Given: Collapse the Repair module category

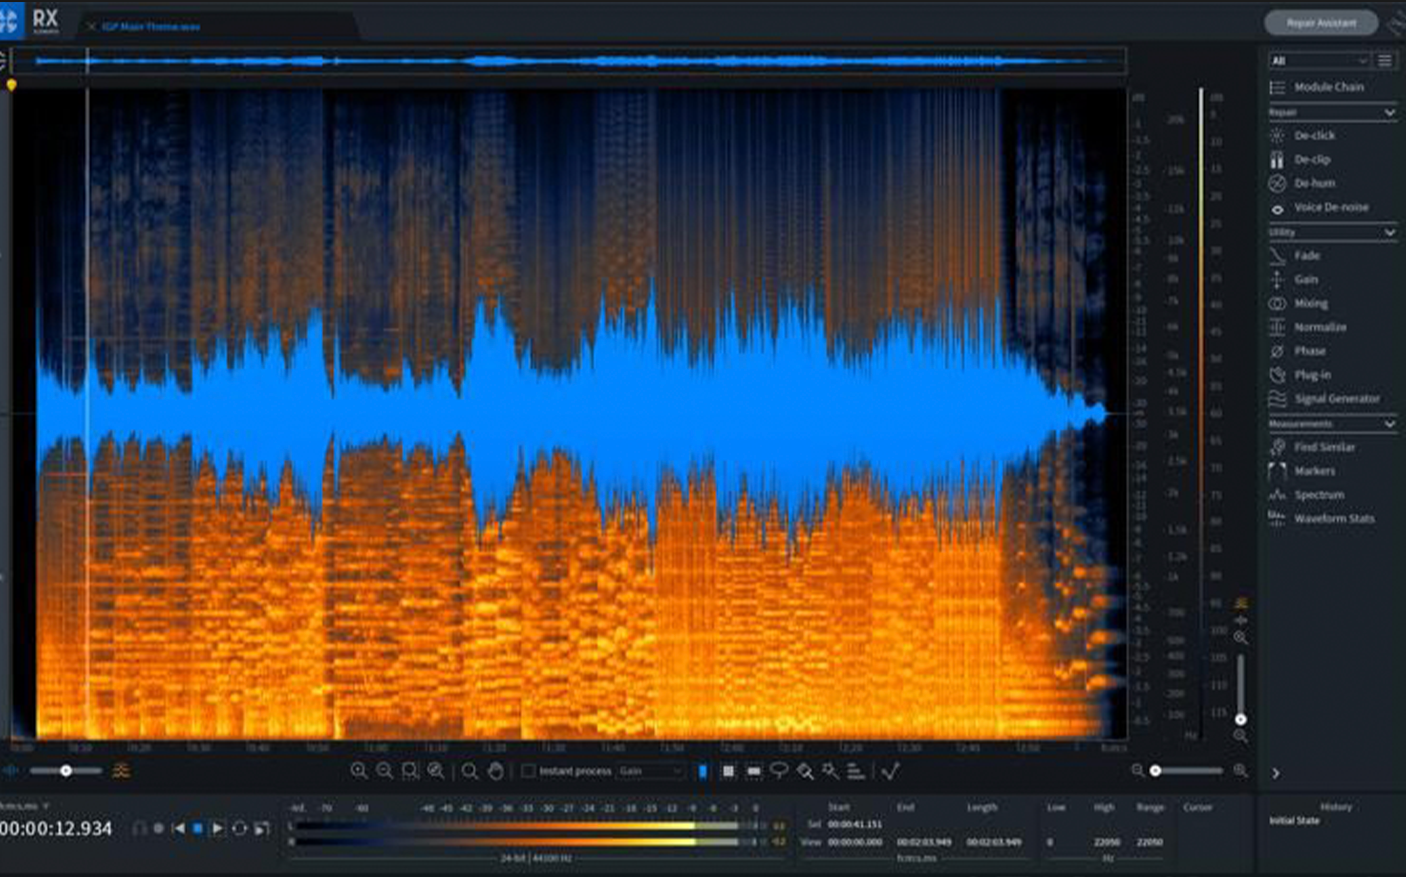Looking at the screenshot, I should pos(1389,112).
